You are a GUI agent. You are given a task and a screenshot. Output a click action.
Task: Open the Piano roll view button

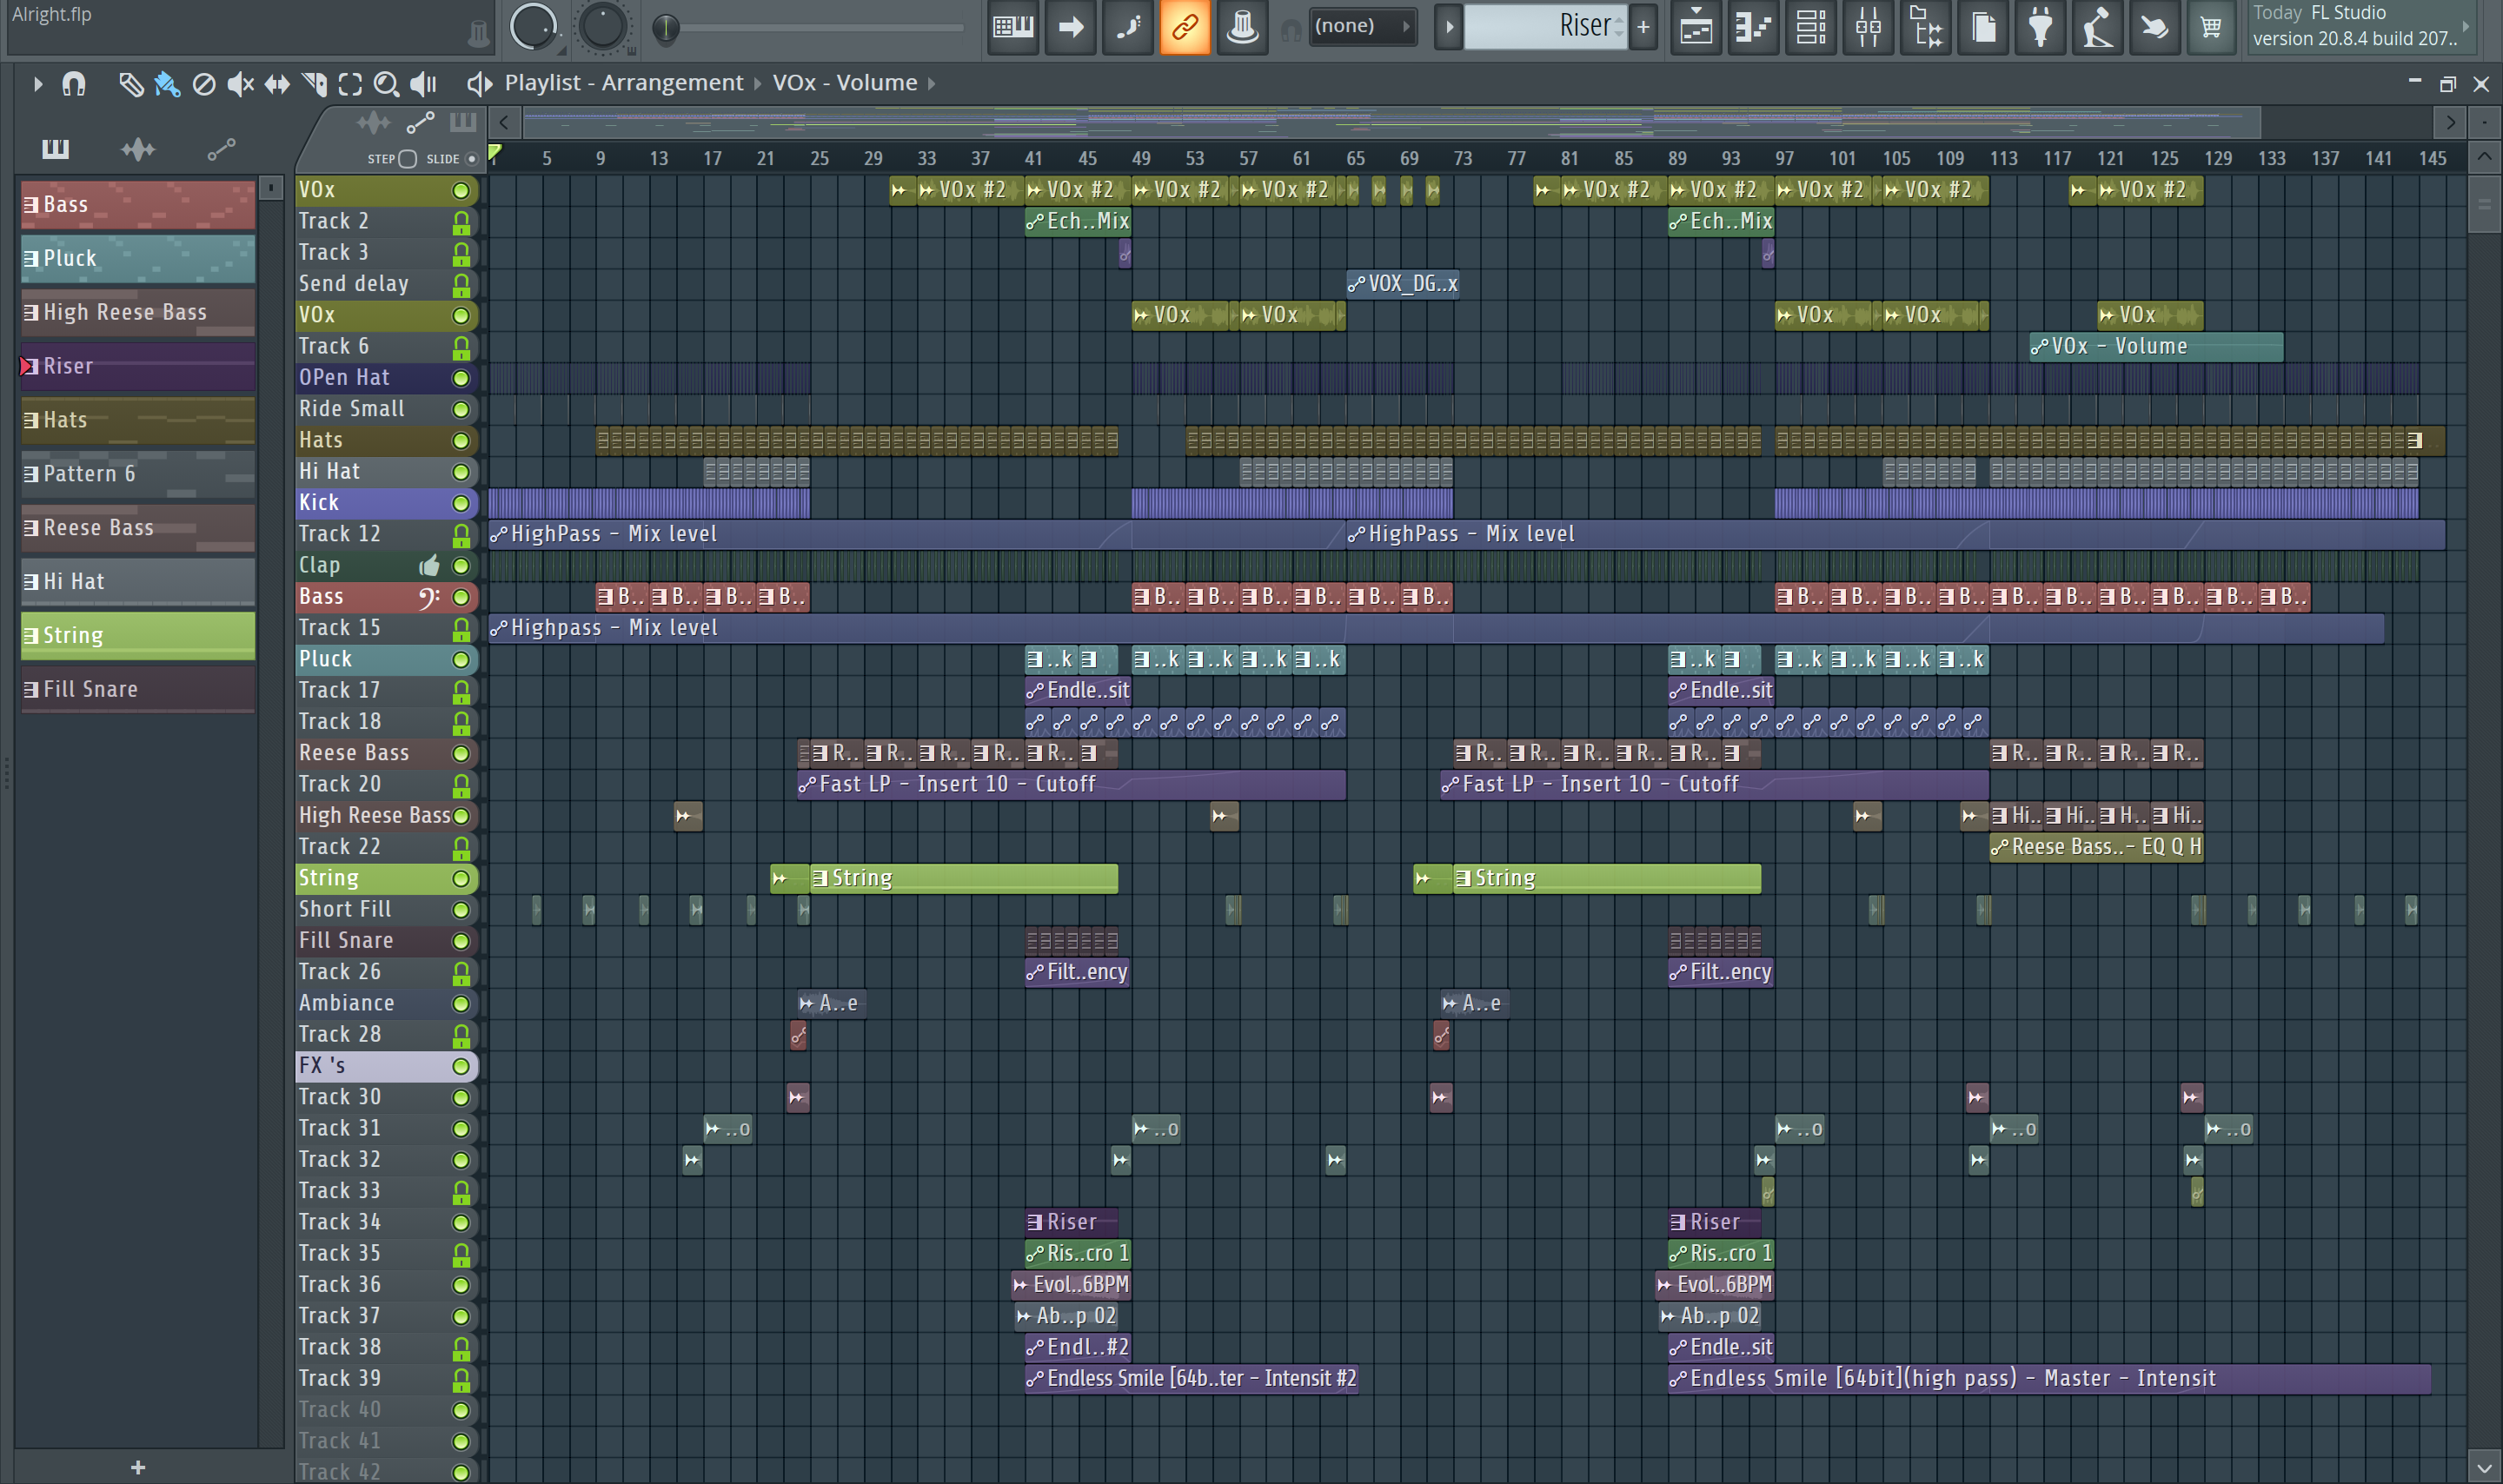coord(1753,27)
